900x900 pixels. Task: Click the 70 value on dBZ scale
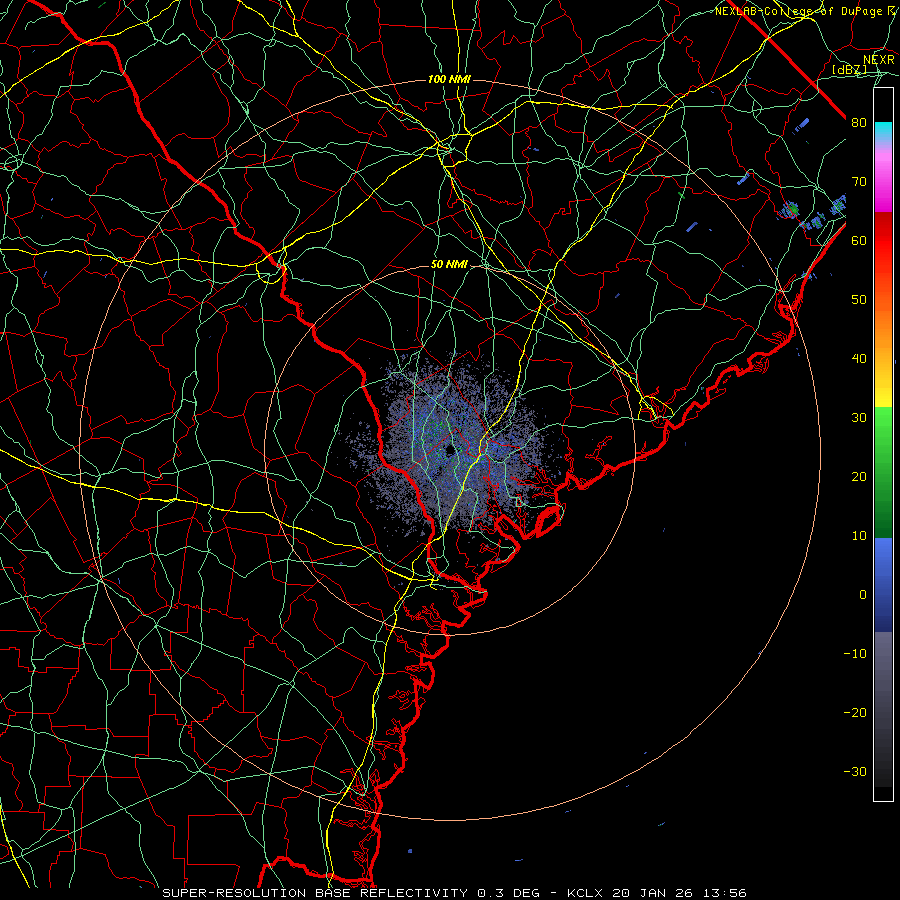(x=859, y=181)
